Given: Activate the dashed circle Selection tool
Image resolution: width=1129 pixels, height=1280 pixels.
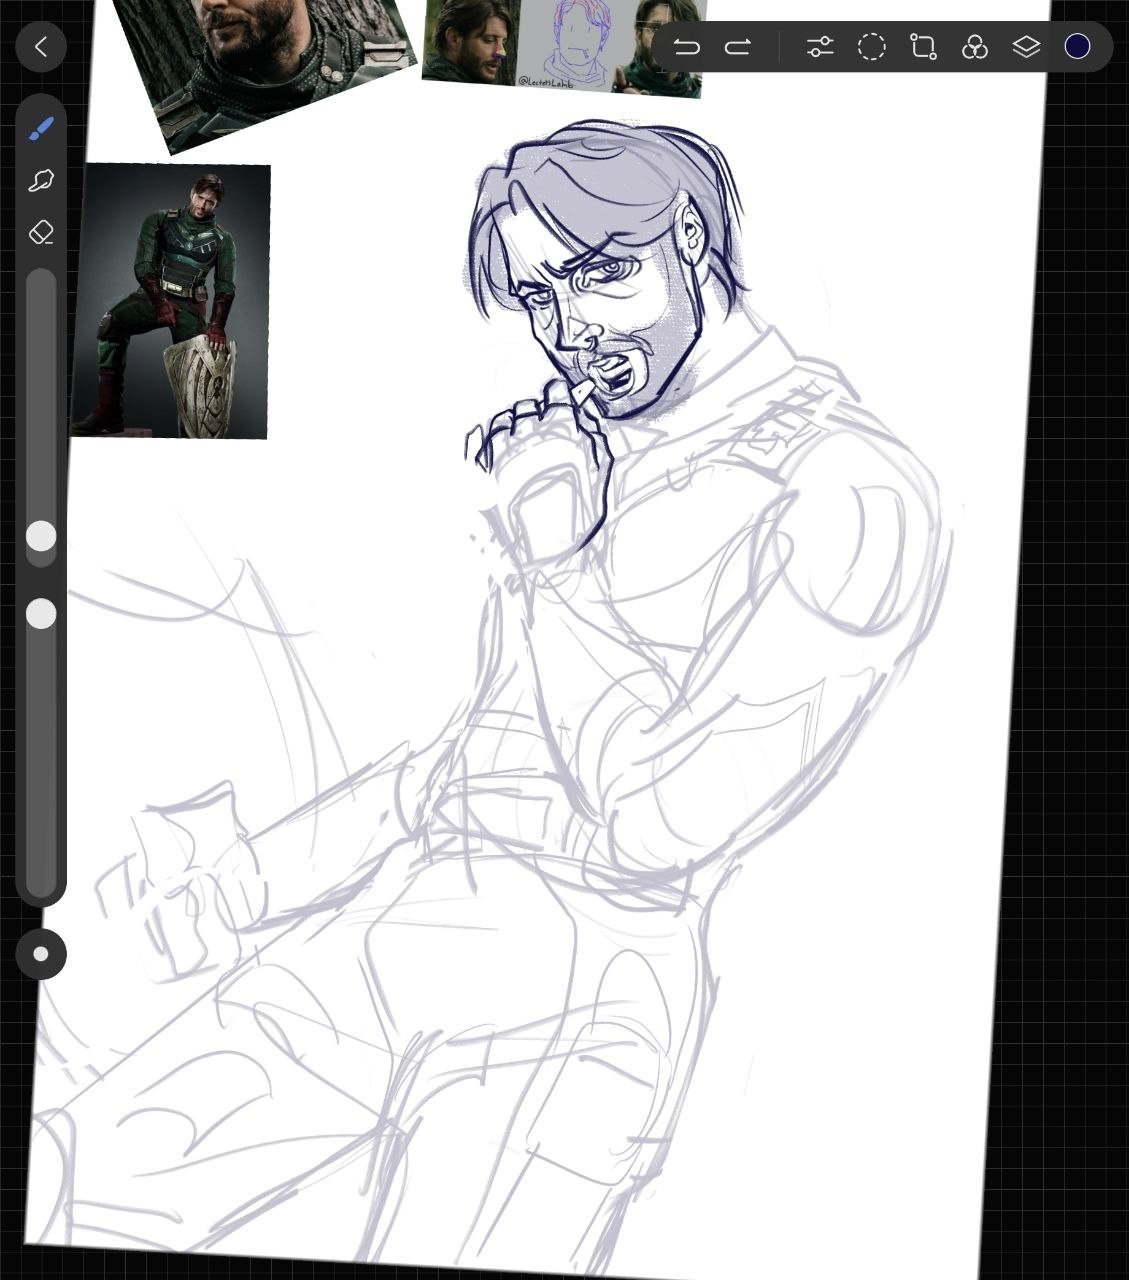Looking at the screenshot, I should 872,47.
